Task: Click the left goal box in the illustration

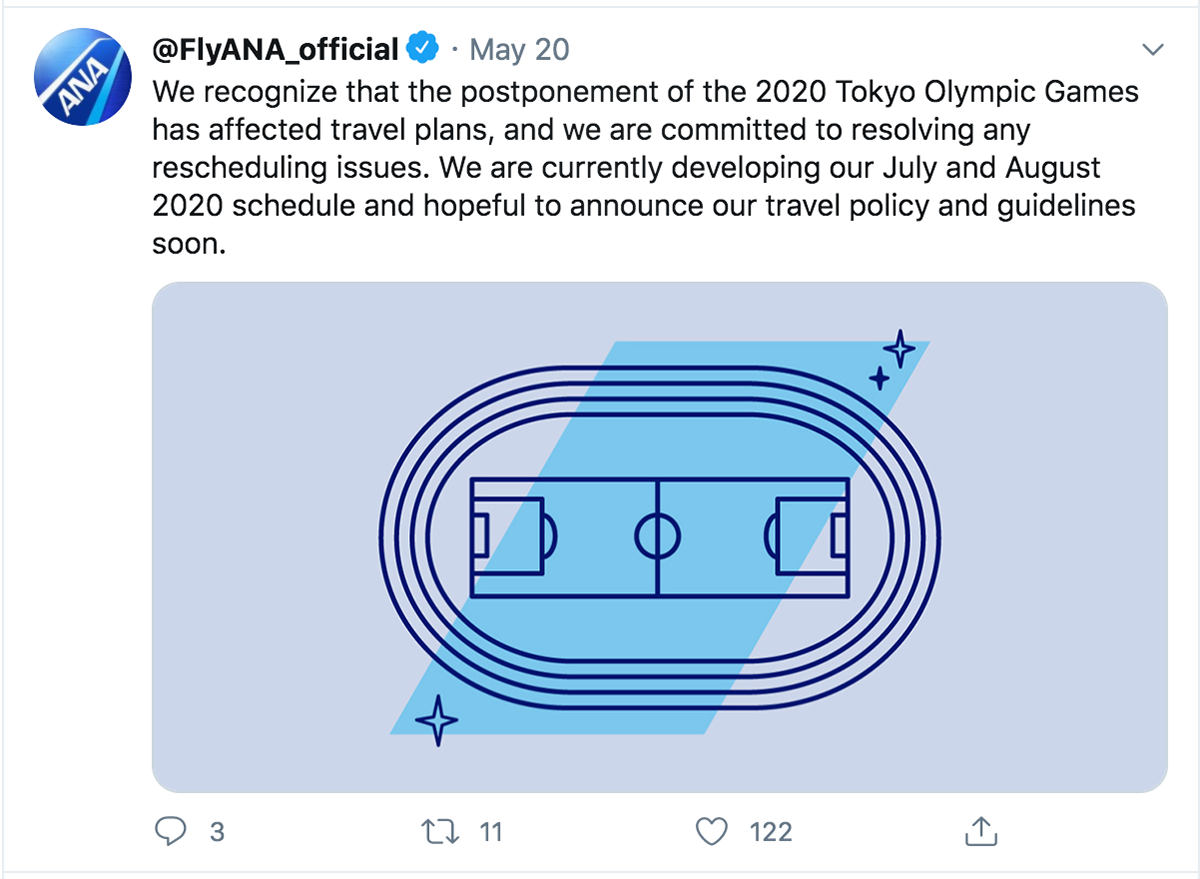Action: (482, 537)
